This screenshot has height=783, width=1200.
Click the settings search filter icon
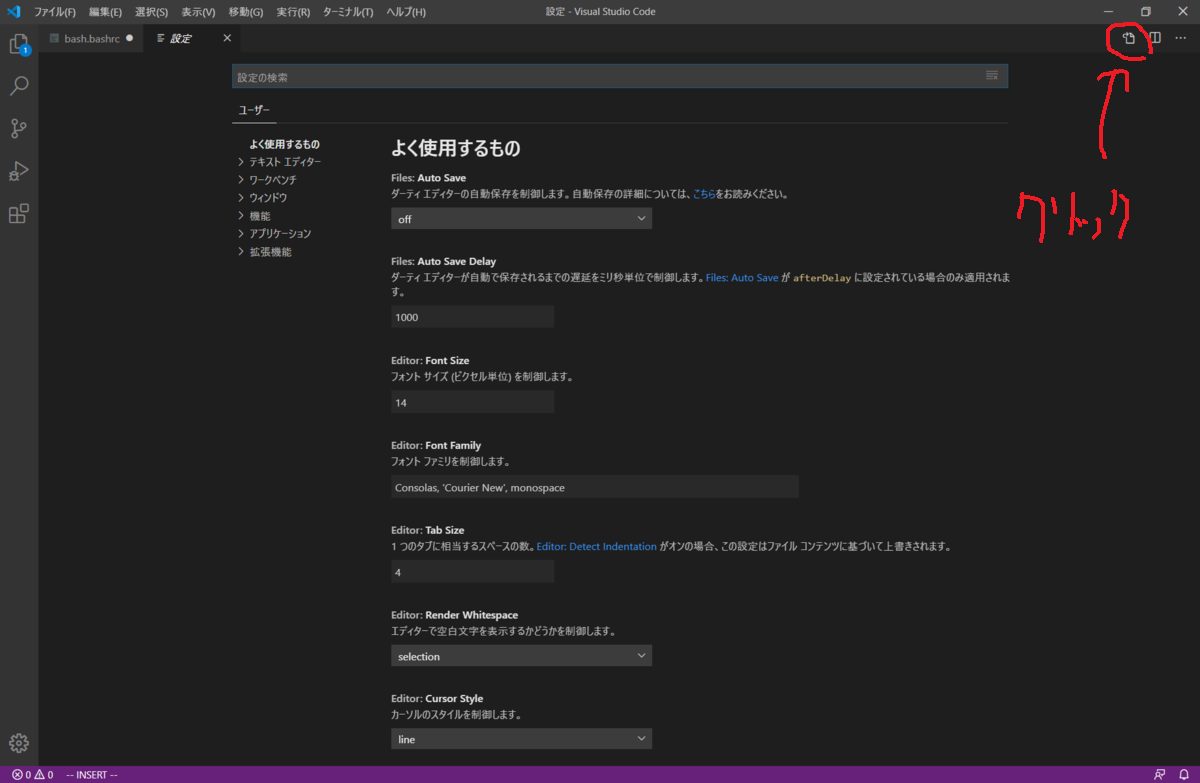992,76
